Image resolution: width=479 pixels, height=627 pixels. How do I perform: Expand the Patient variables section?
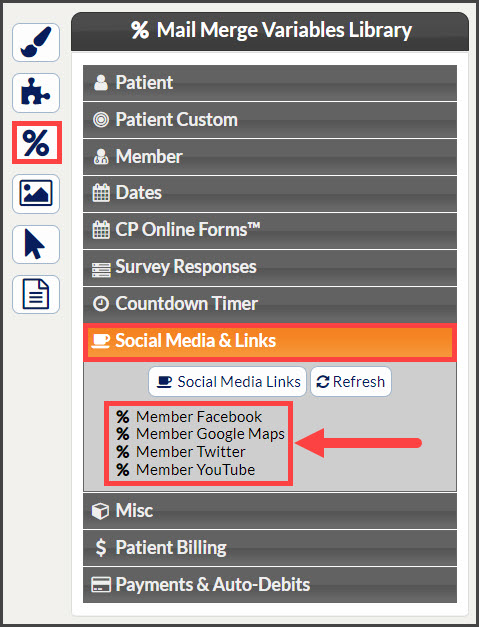(270, 83)
